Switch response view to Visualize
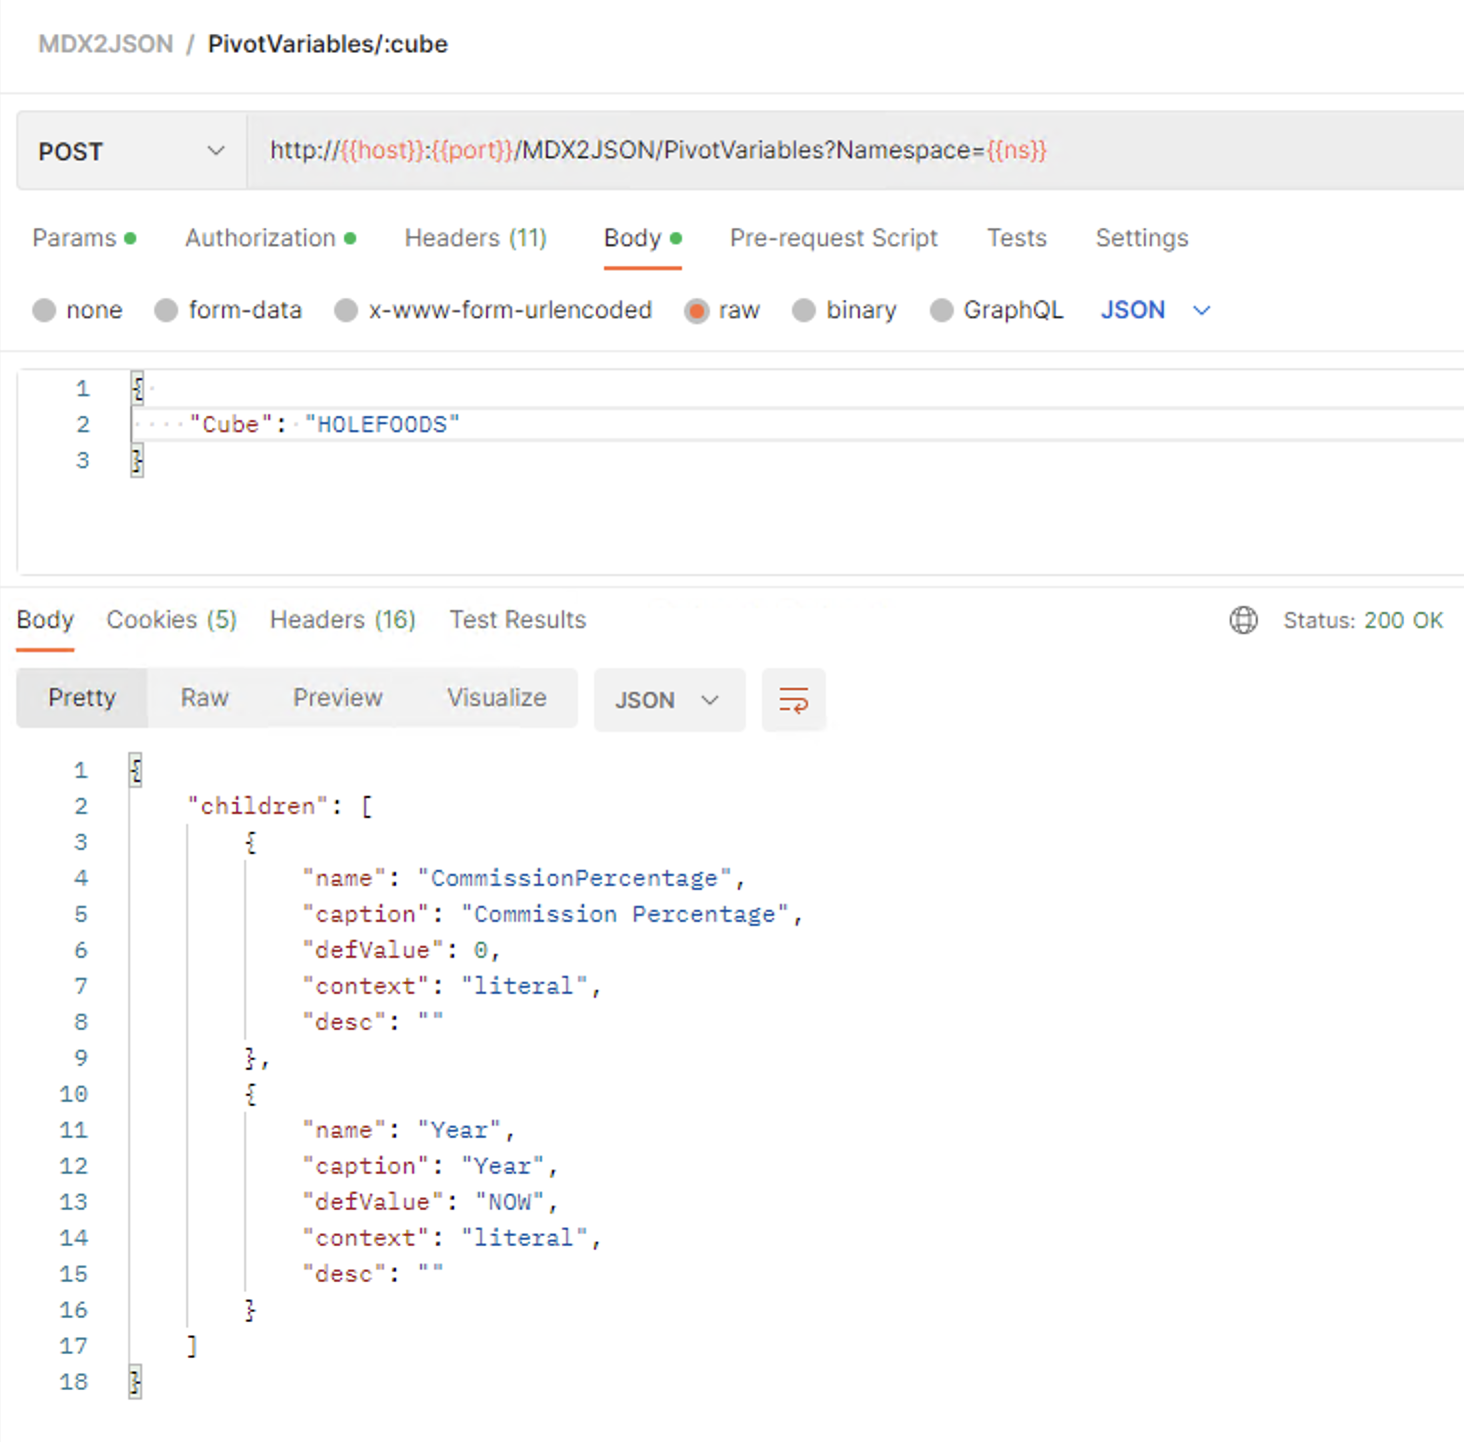 click(x=497, y=698)
